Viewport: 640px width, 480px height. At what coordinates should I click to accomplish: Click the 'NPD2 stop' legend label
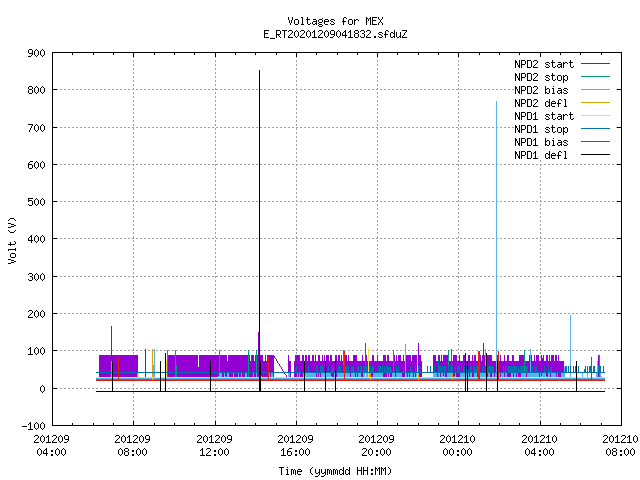tap(541, 77)
